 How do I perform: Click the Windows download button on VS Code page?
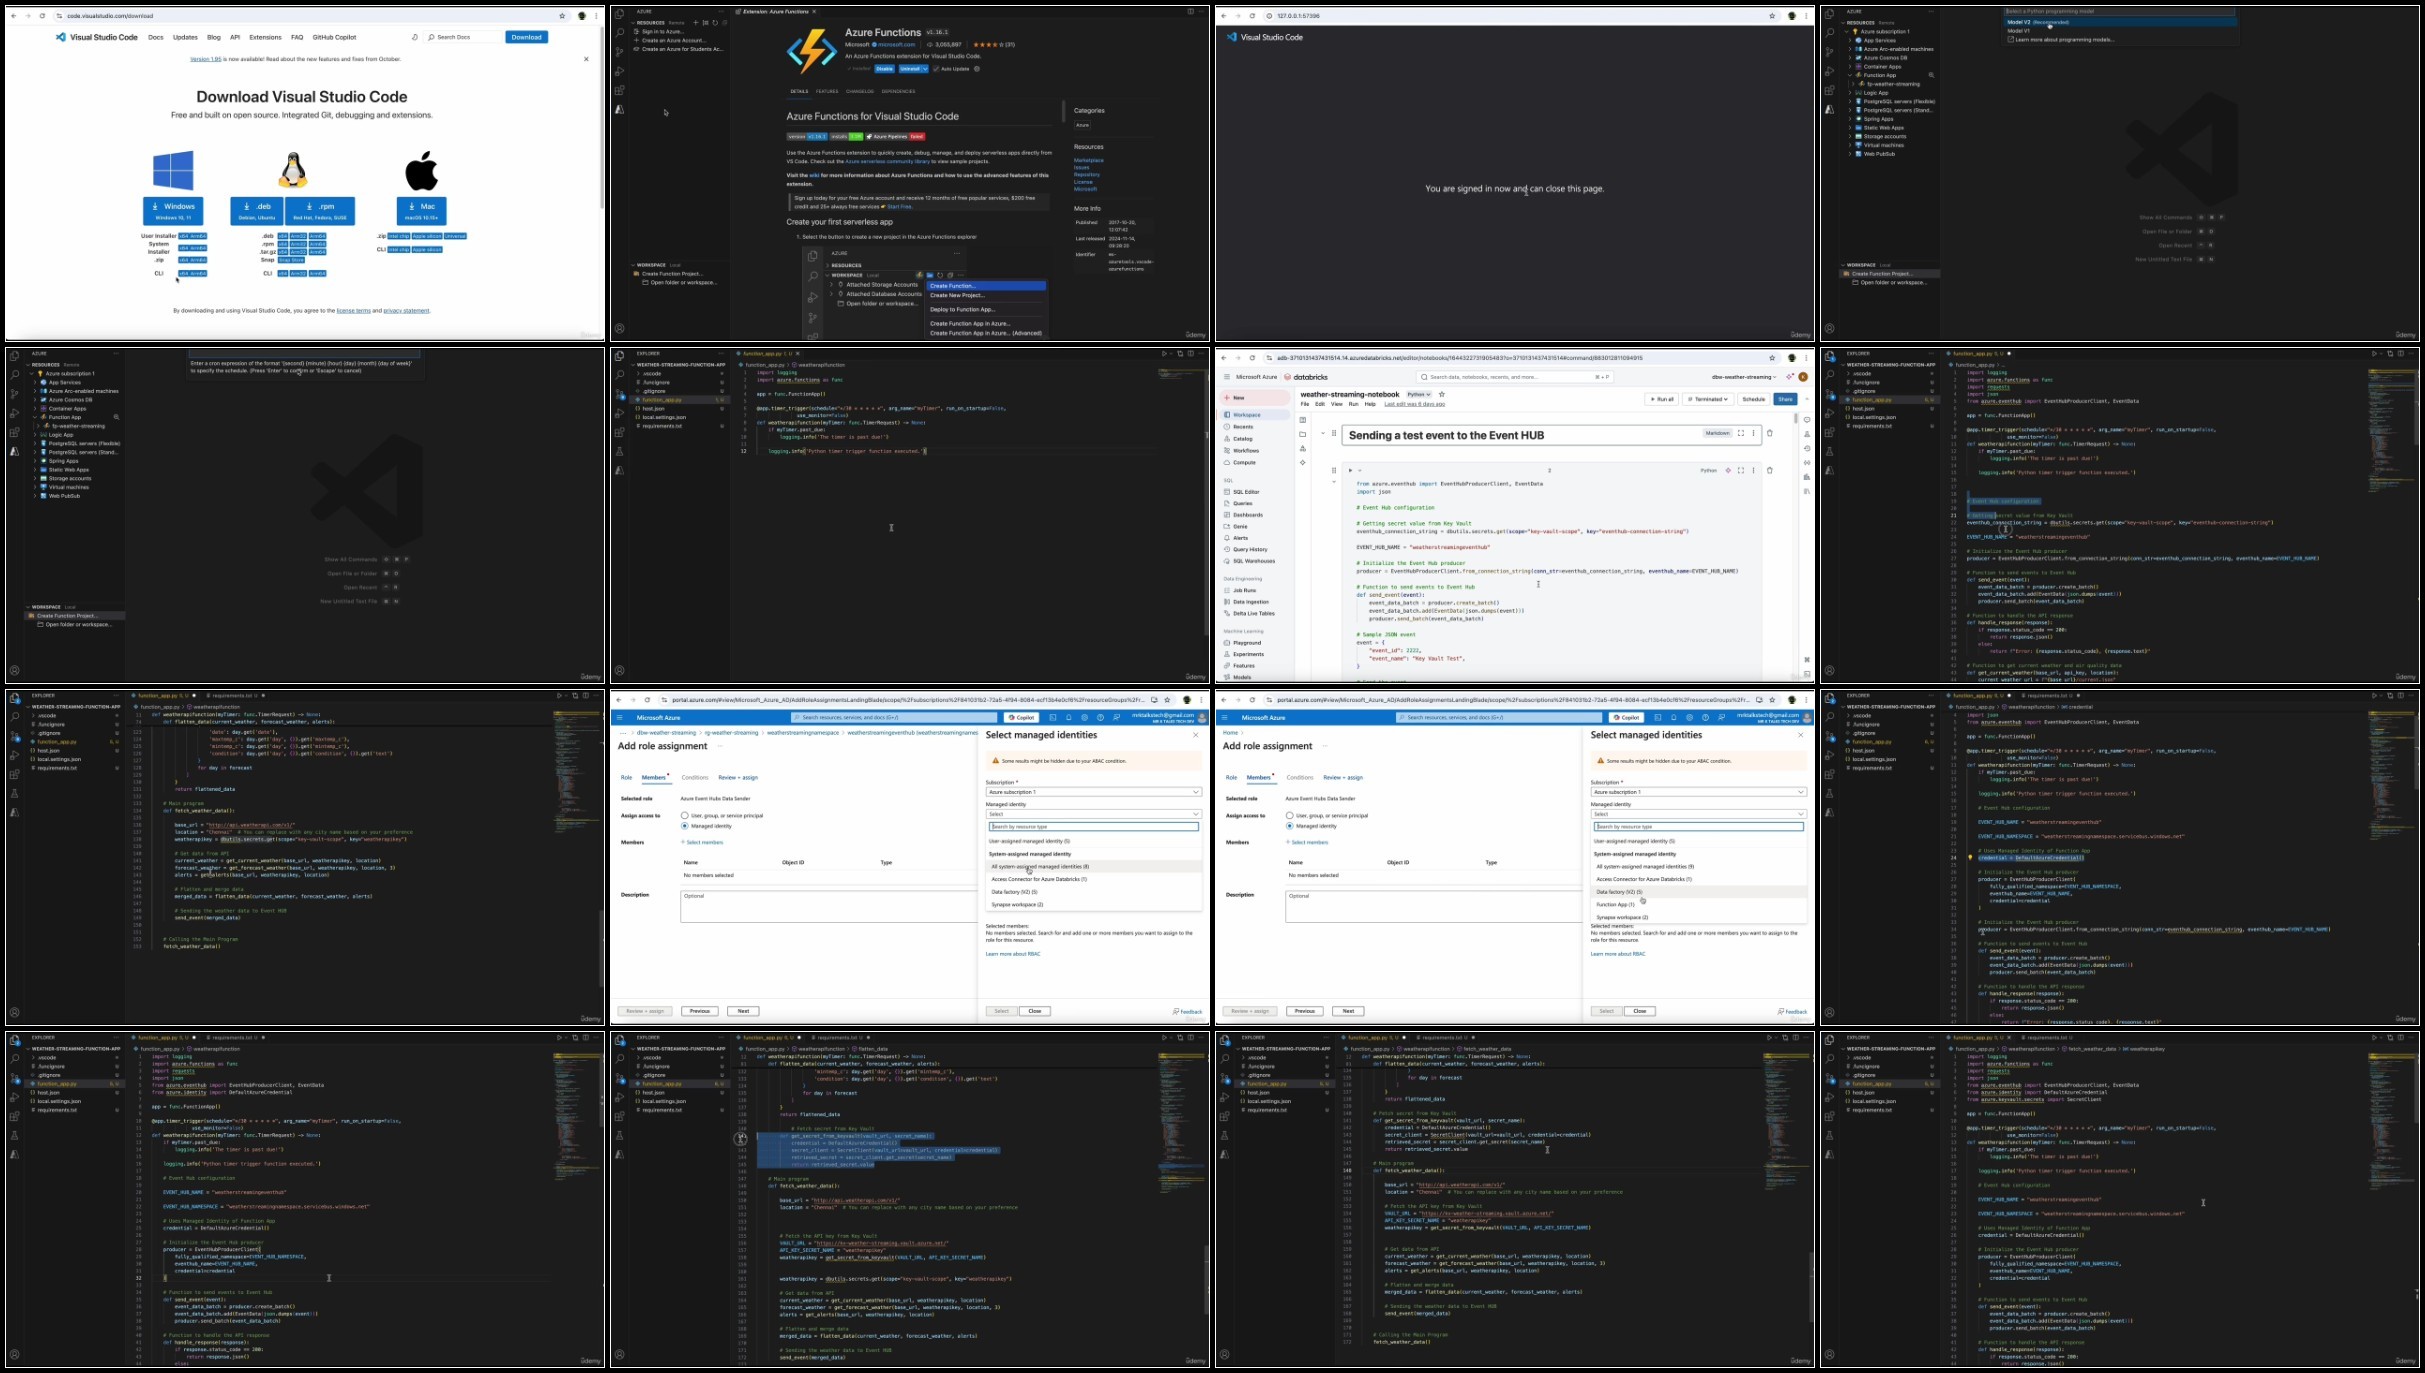click(x=173, y=210)
